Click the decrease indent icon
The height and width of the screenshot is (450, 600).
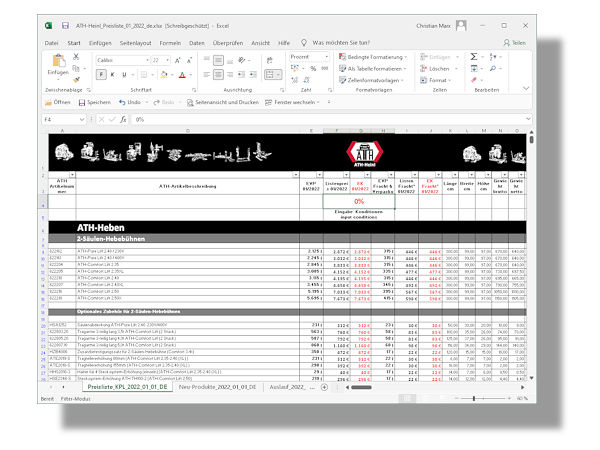pyautogui.click(x=241, y=75)
